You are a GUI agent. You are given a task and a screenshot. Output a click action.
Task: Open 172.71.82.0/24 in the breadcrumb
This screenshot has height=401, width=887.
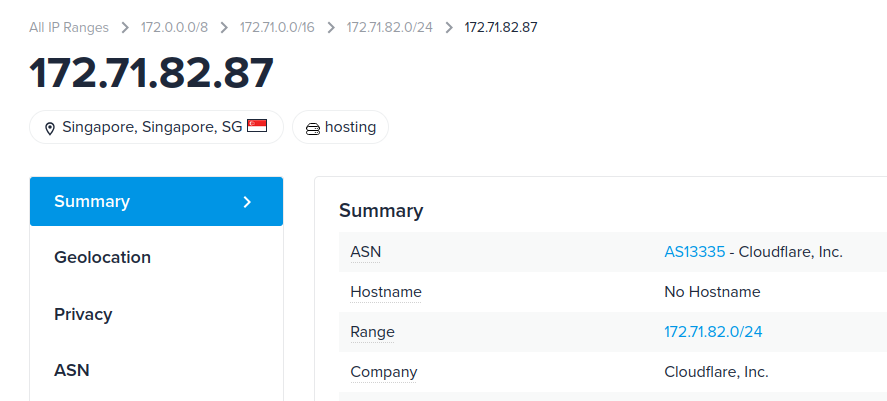tap(390, 27)
